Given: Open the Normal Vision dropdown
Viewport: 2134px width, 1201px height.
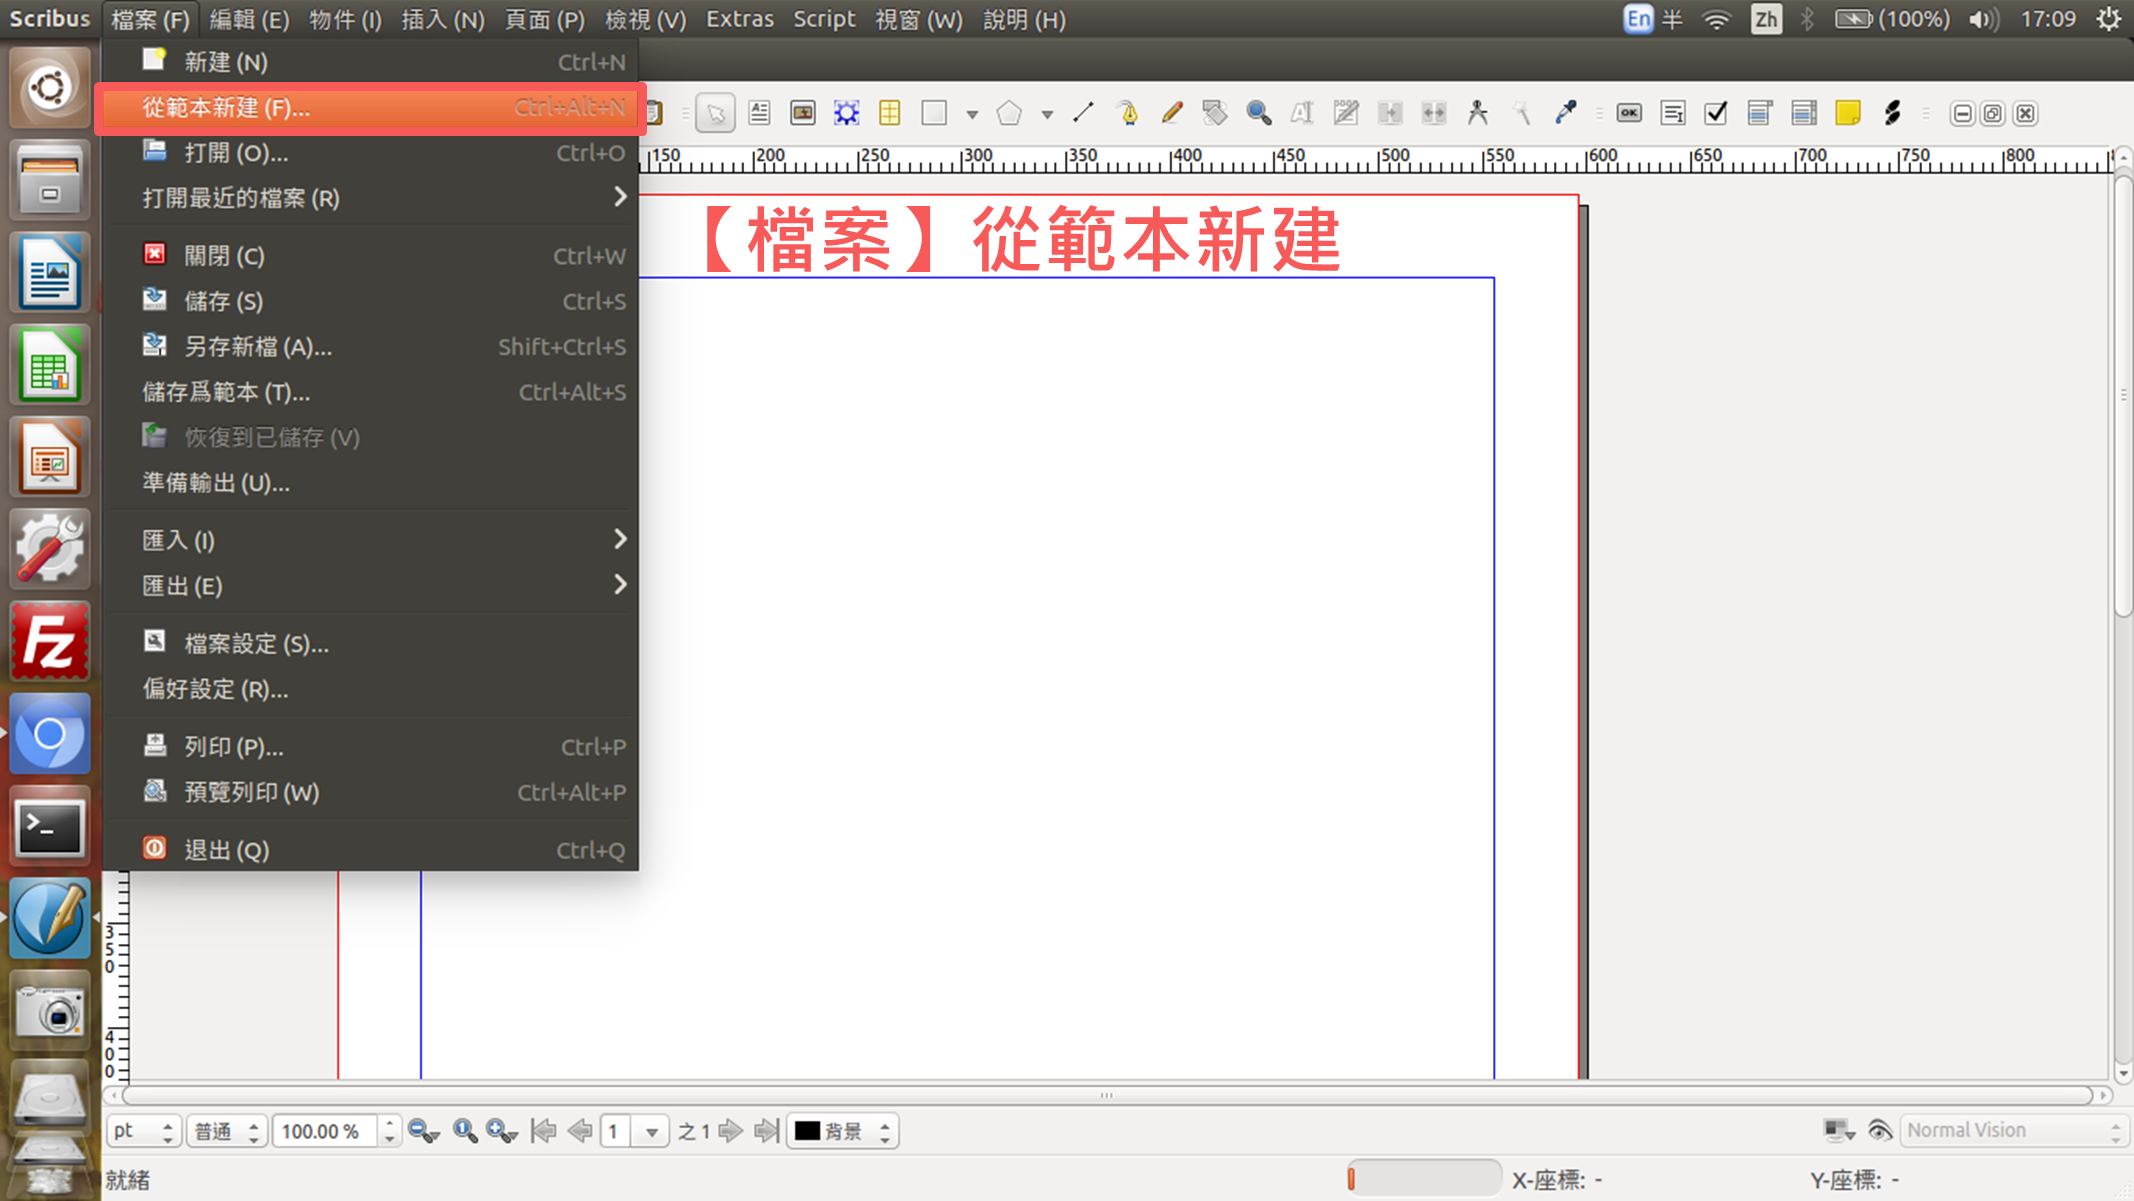Looking at the screenshot, I should click(x=2013, y=1131).
